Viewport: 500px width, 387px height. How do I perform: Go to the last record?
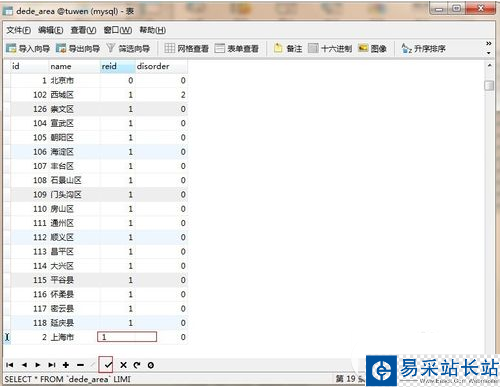[52, 365]
